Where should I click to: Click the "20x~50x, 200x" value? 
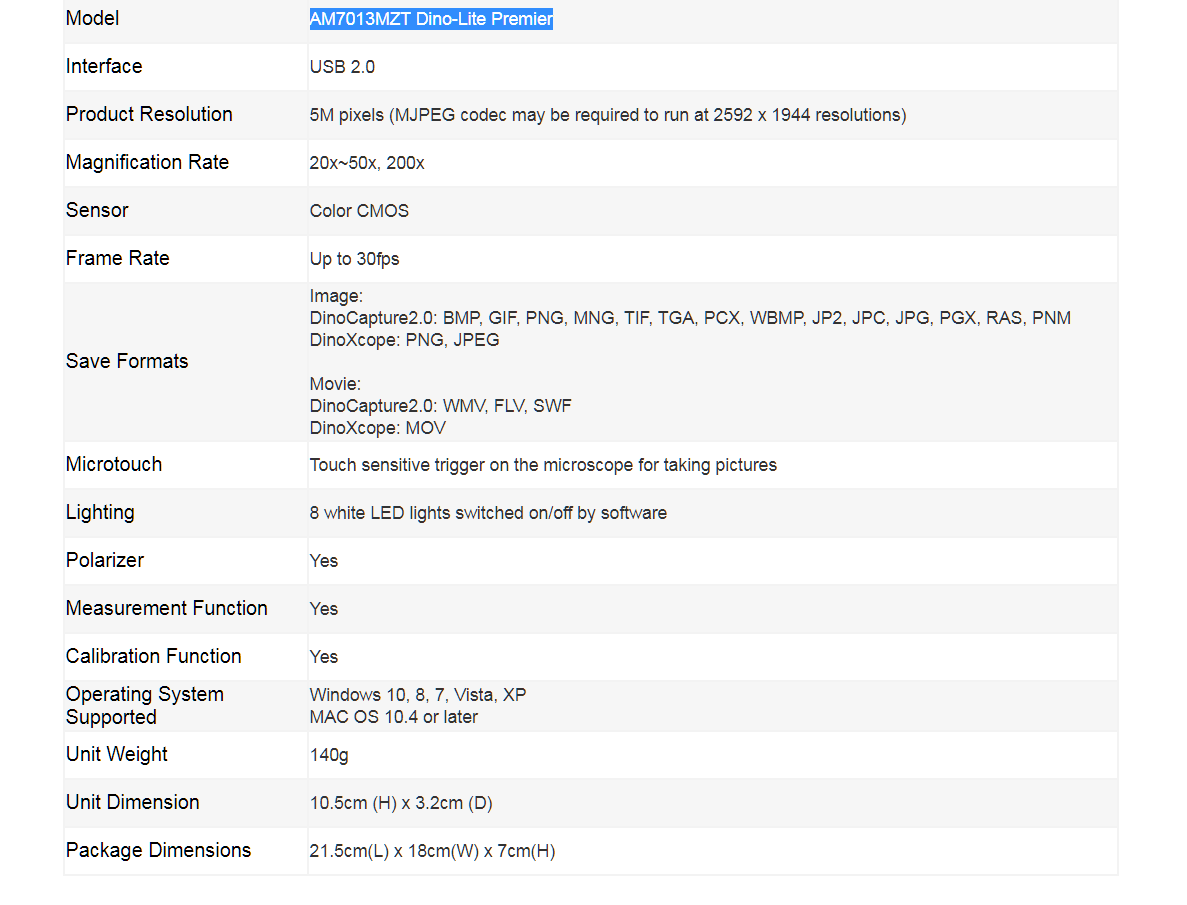coord(367,163)
